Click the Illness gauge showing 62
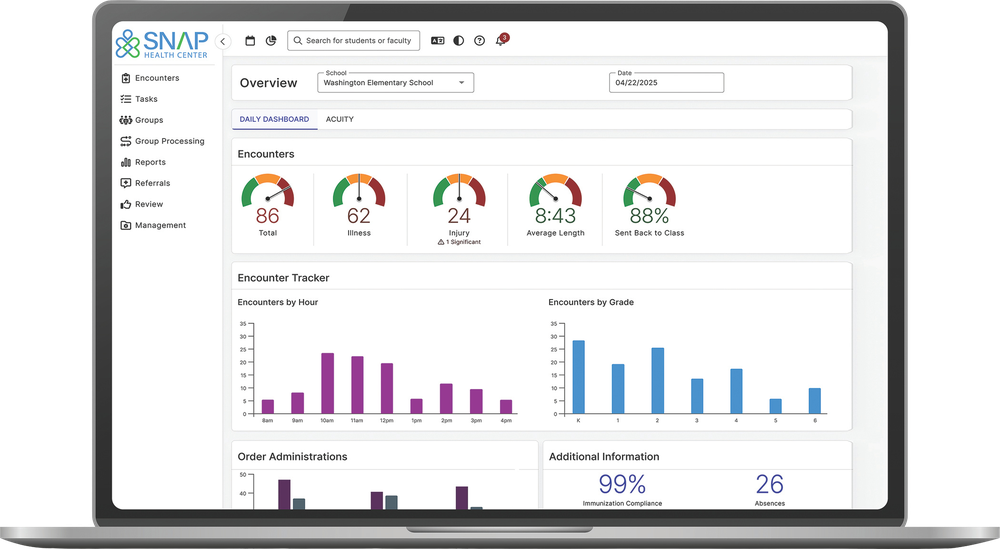The width and height of the screenshot is (1000, 549). pyautogui.click(x=359, y=205)
